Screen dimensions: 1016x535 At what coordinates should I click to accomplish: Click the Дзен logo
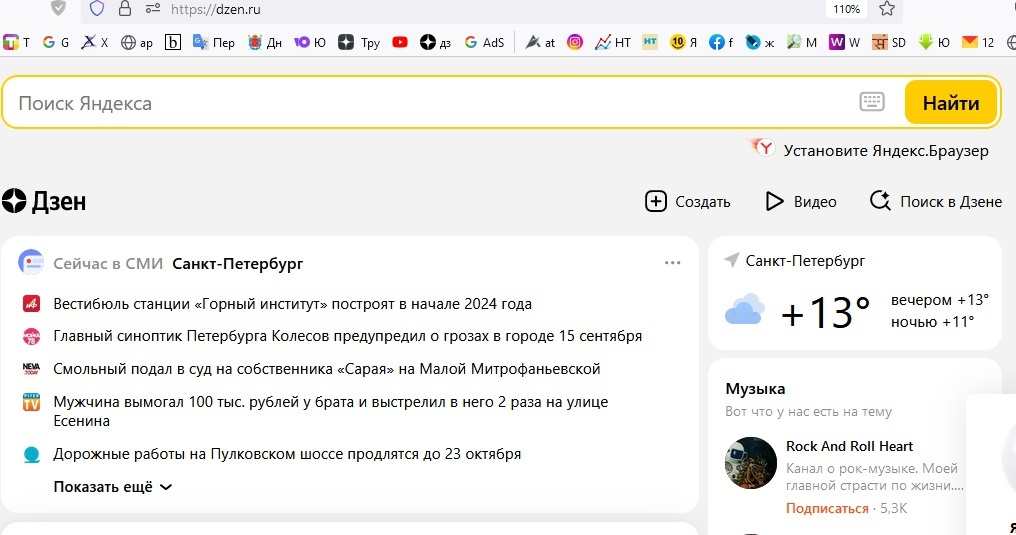point(44,201)
